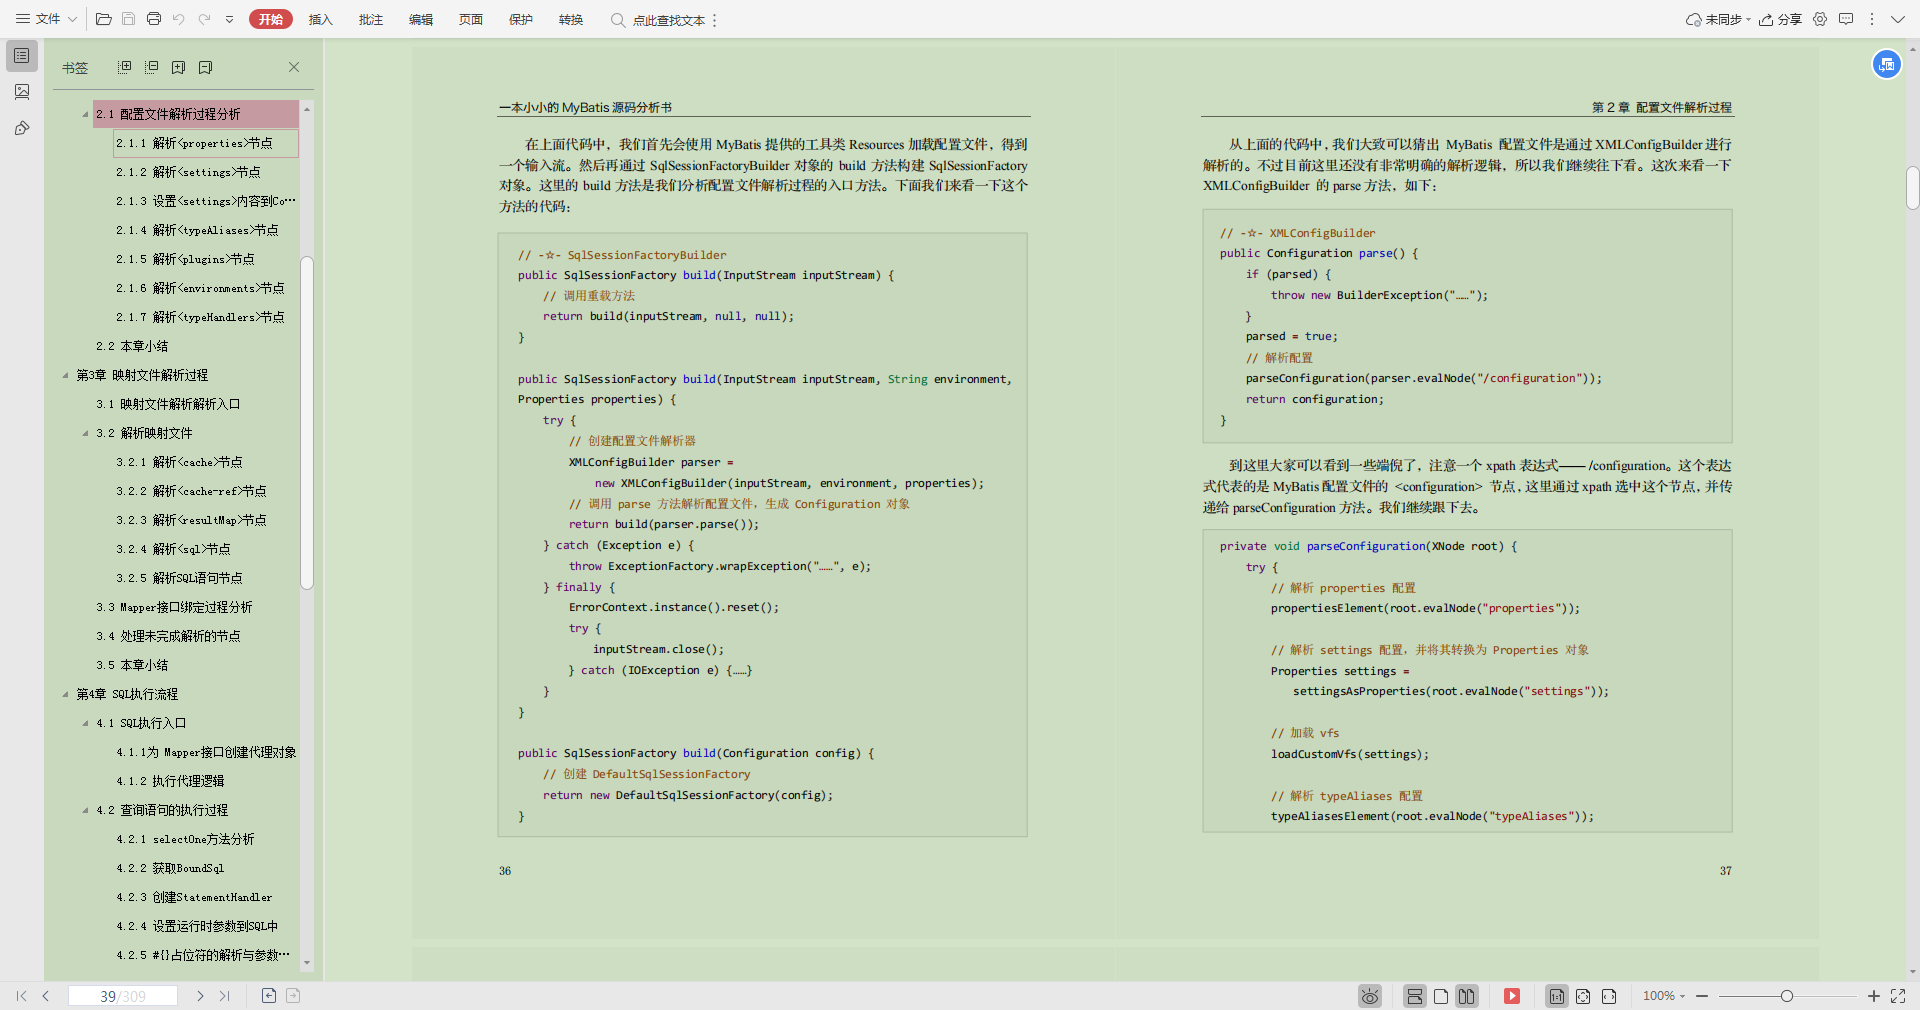The height and width of the screenshot is (1010, 1920).
Task: Redo the last action
Action: (x=205, y=19)
